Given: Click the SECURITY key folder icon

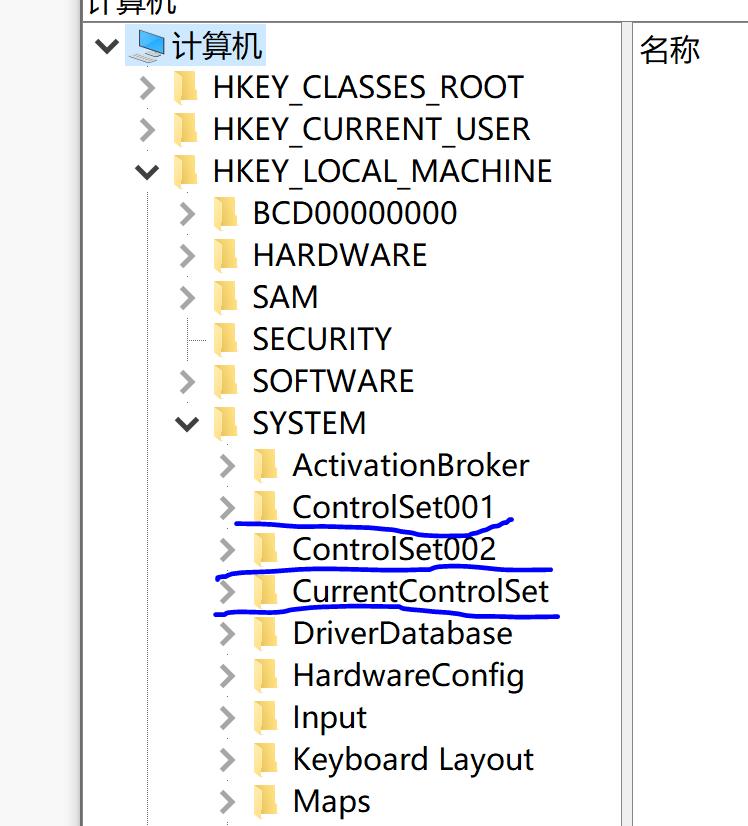Looking at the screenshot, I should 226,339.
